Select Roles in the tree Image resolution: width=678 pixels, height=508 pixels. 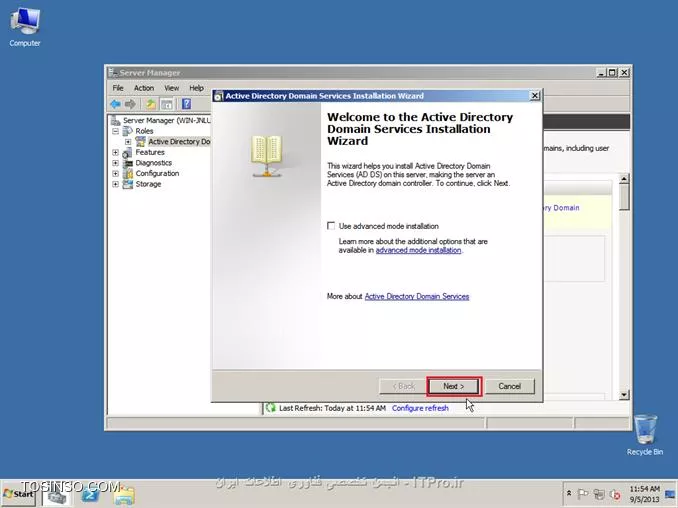click(x=144, y=131)
